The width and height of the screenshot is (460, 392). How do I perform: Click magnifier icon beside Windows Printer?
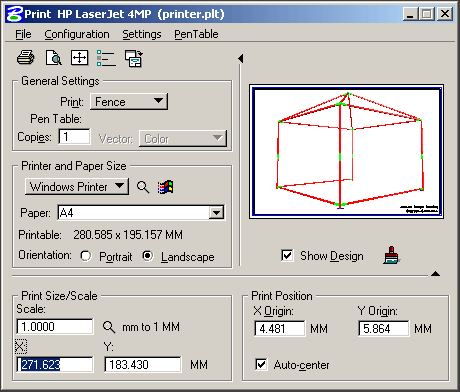pos(143,187)
